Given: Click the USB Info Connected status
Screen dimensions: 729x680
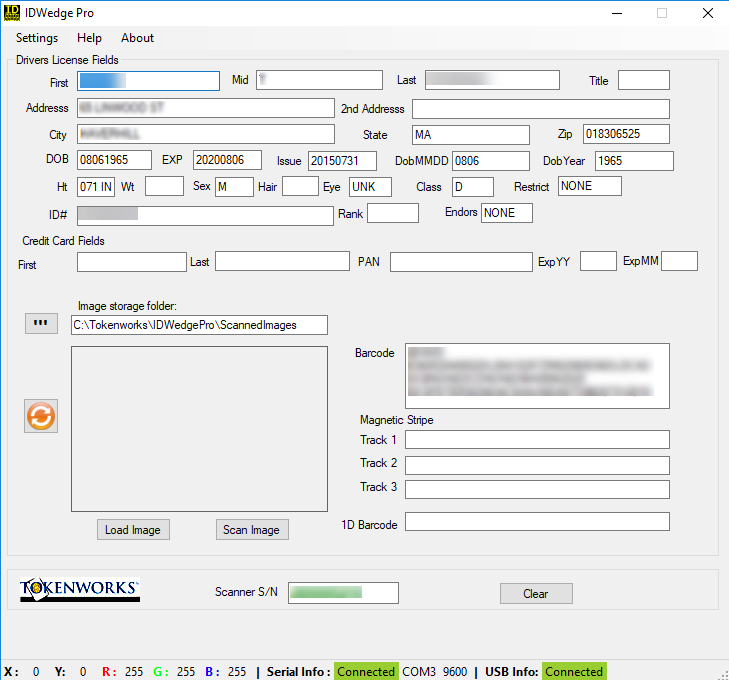Looking at the screenshot, I should coord(574,672).
